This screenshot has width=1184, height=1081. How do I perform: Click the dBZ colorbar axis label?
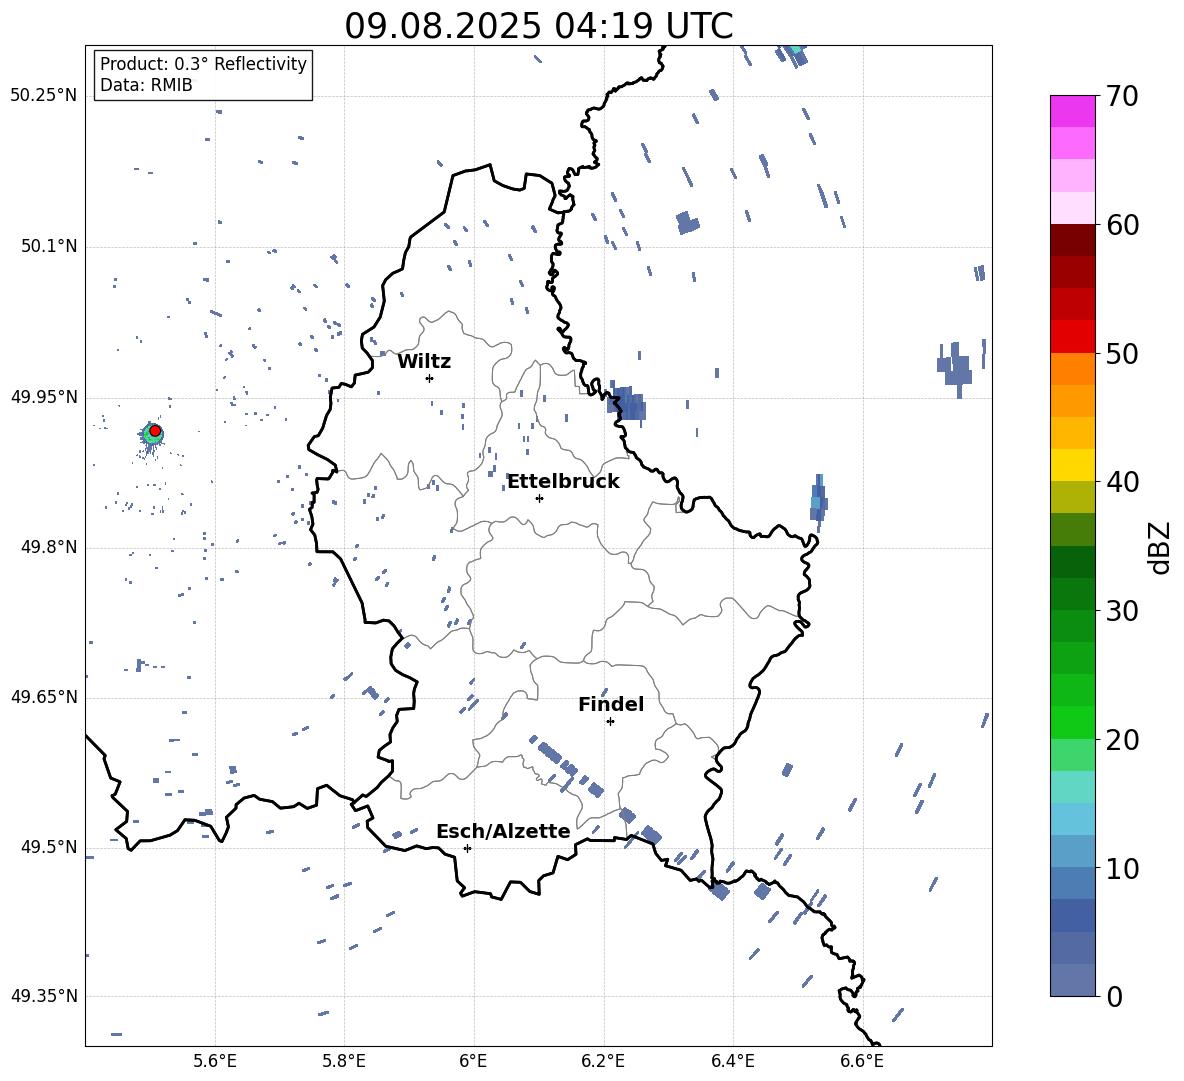point(1158,547)
